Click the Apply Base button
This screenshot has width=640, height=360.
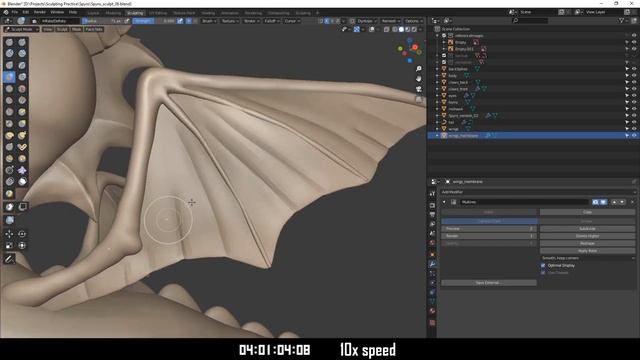pyautogui.click(x=587, y=251)
